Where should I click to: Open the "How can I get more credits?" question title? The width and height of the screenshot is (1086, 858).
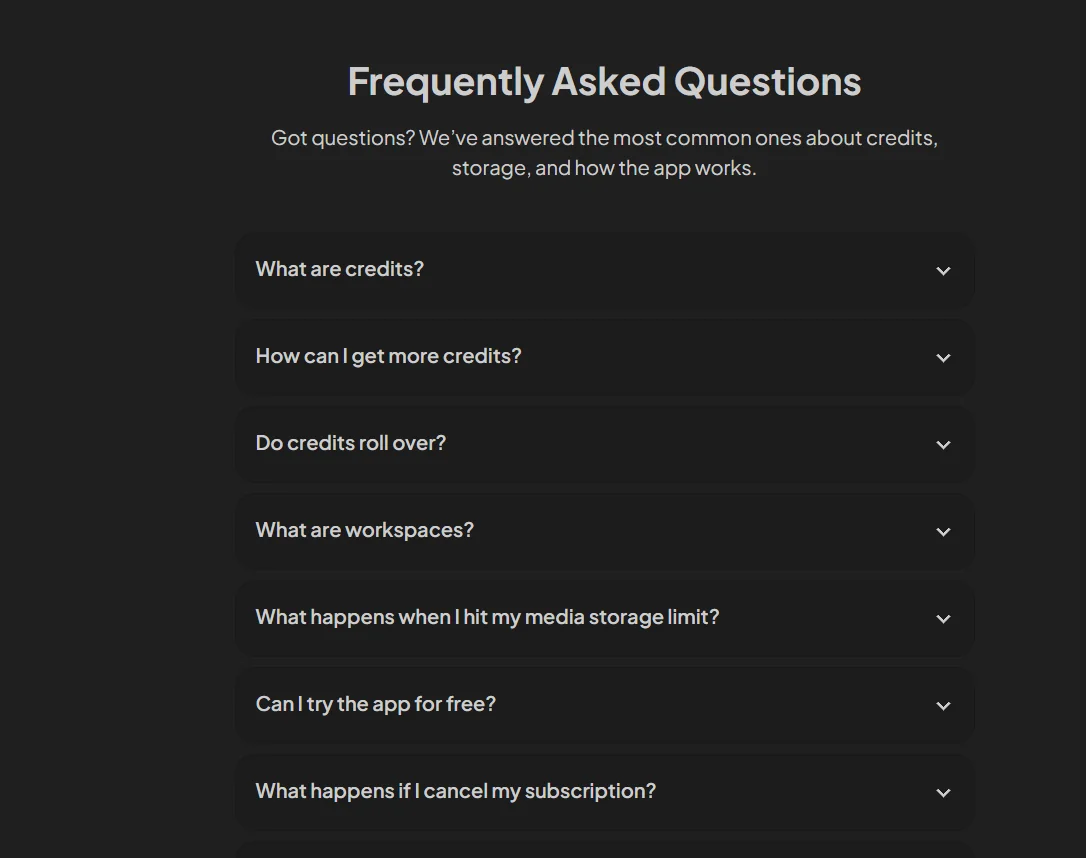[388, 356]
